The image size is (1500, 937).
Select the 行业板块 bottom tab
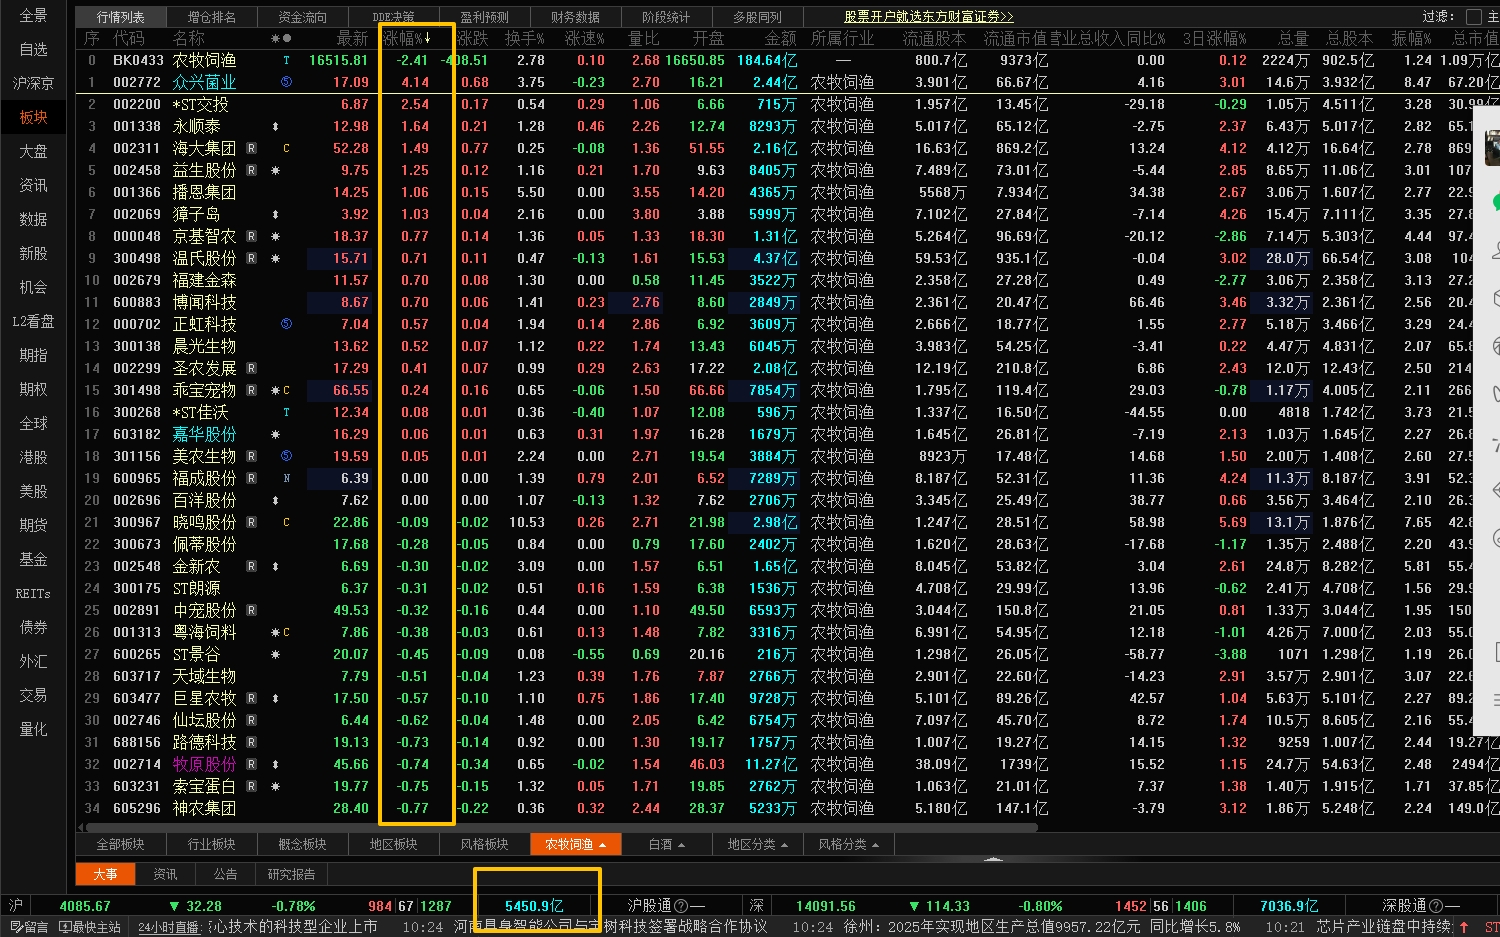pos(211,845)
